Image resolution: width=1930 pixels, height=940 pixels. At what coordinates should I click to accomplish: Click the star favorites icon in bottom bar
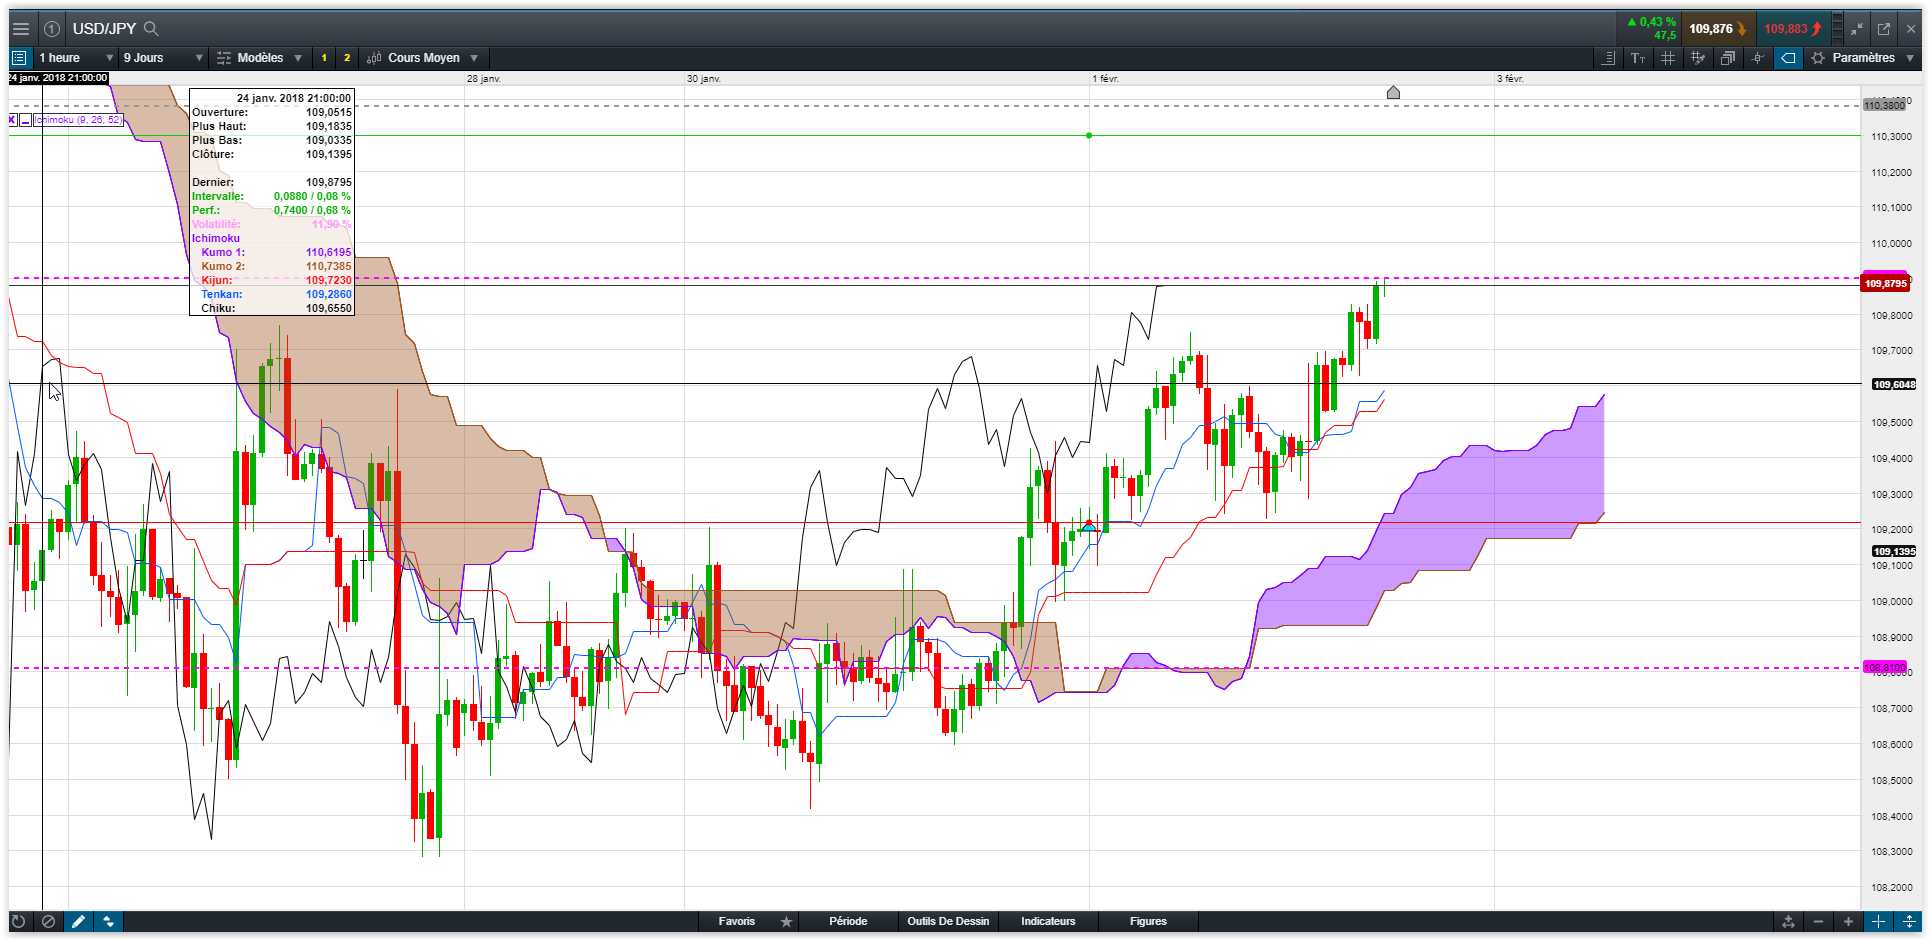[786, 921]
